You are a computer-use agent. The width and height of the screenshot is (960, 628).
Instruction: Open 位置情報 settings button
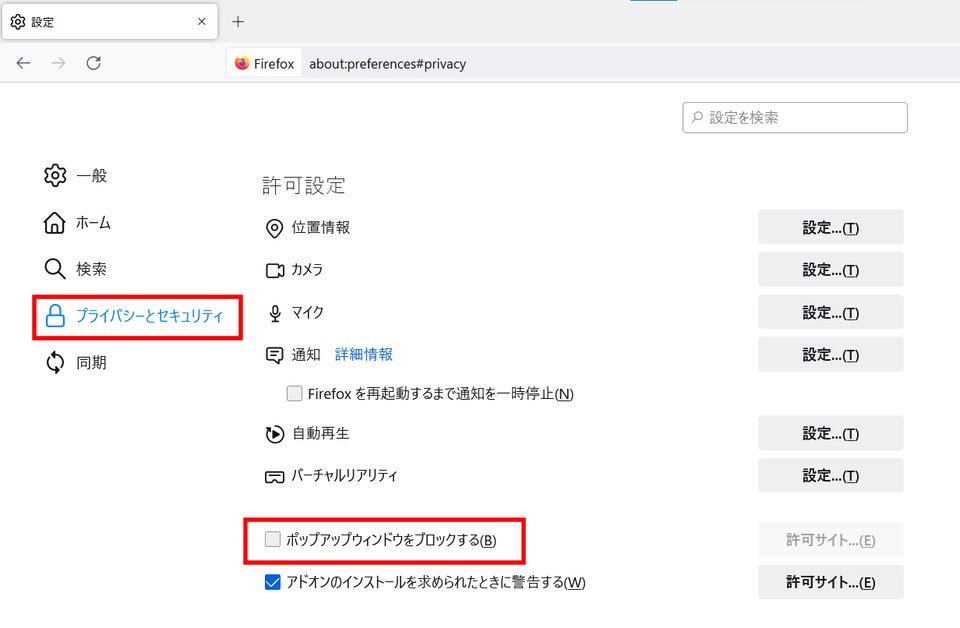830,227
